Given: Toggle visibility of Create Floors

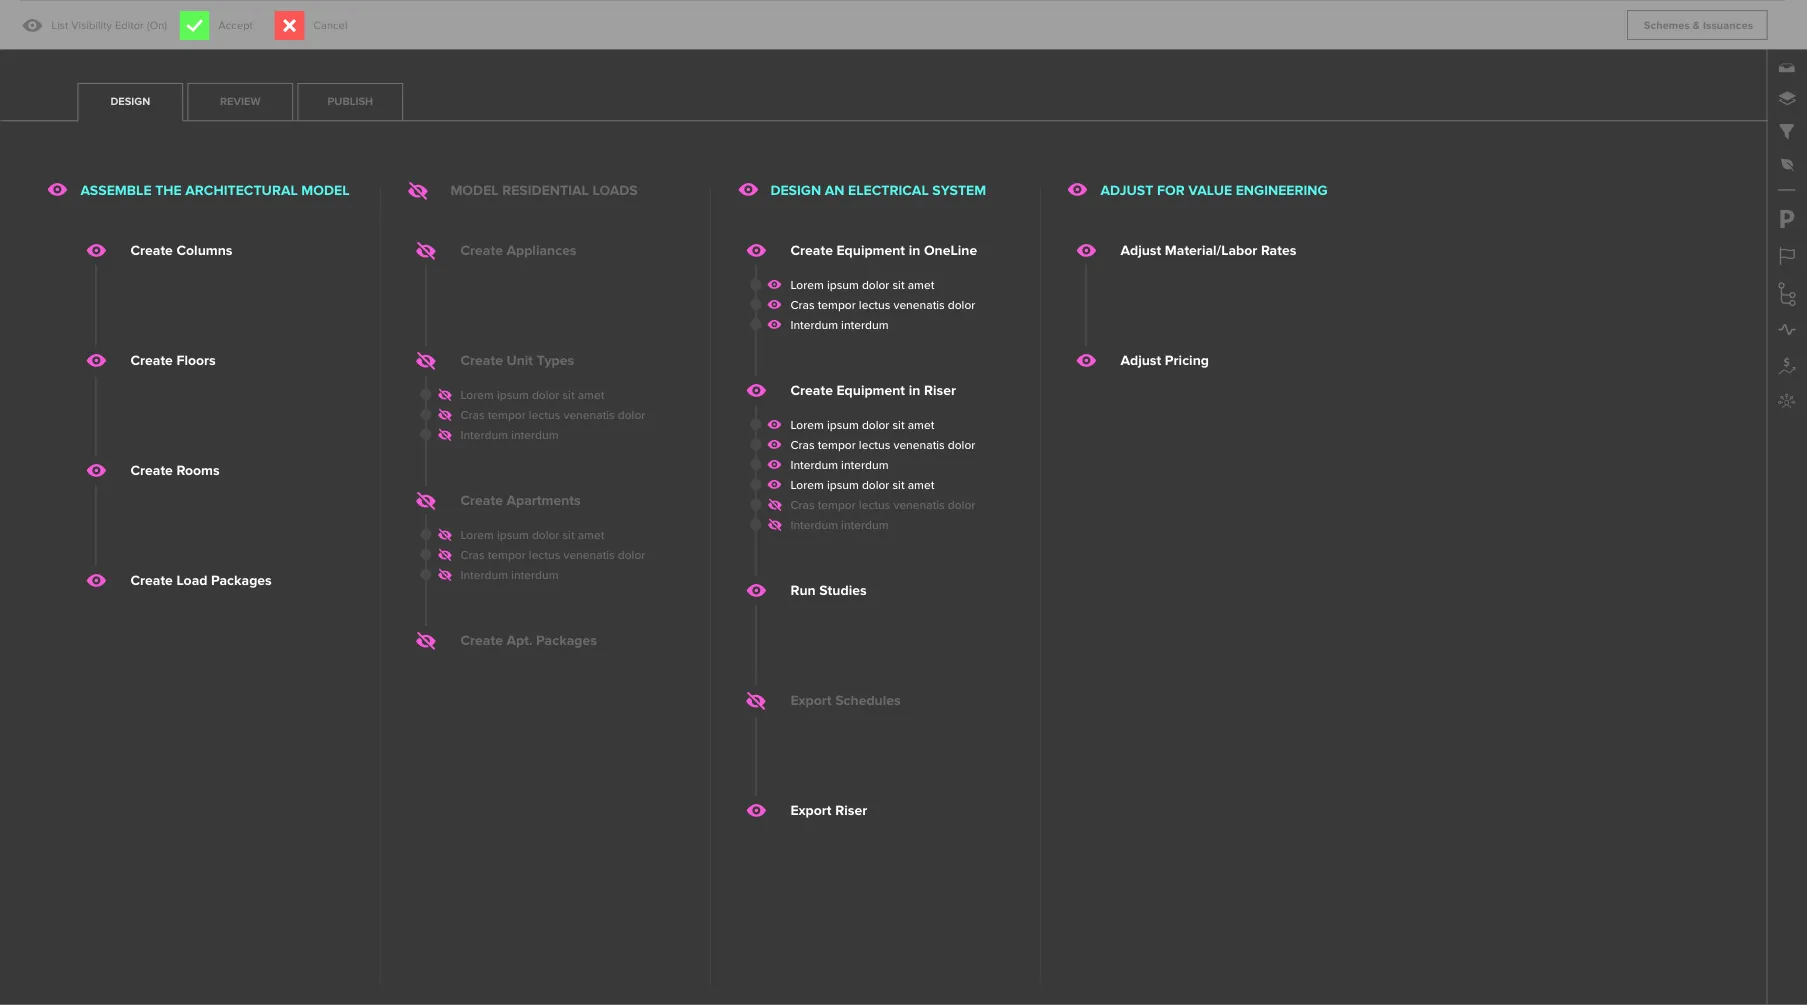Looking at the screenshot, I should 96,360.
